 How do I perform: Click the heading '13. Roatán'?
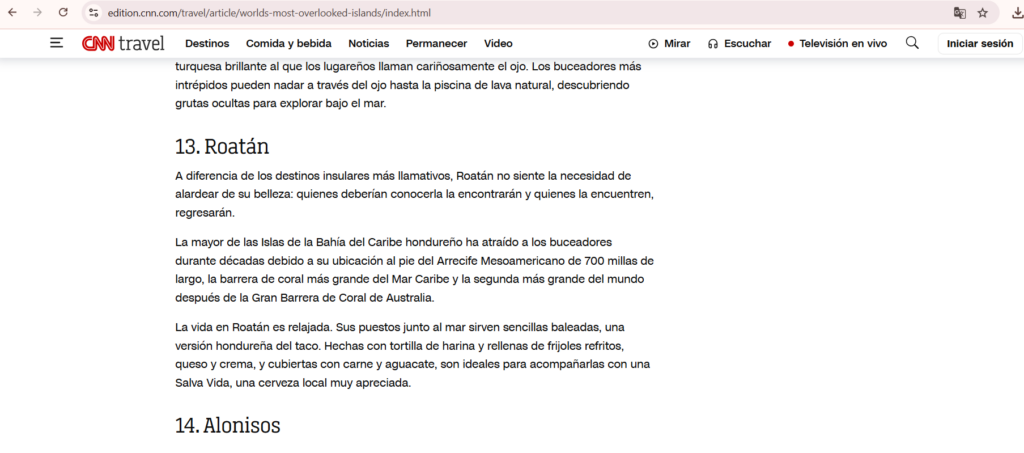(x=222, y=146)
